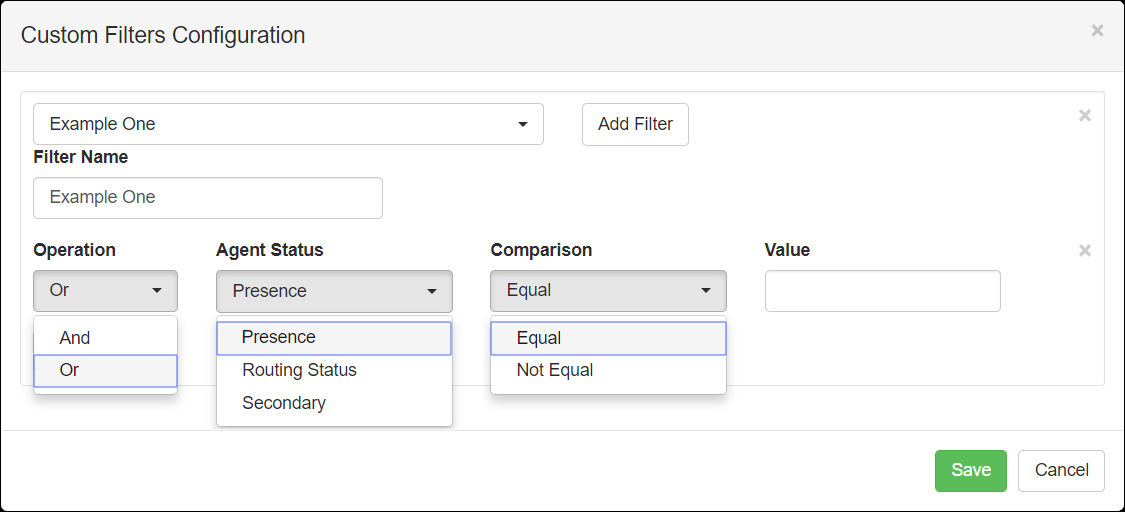Viewport: 1125px width, 512px height.
Task: Select Routing Status option
Action: [334, 371]
